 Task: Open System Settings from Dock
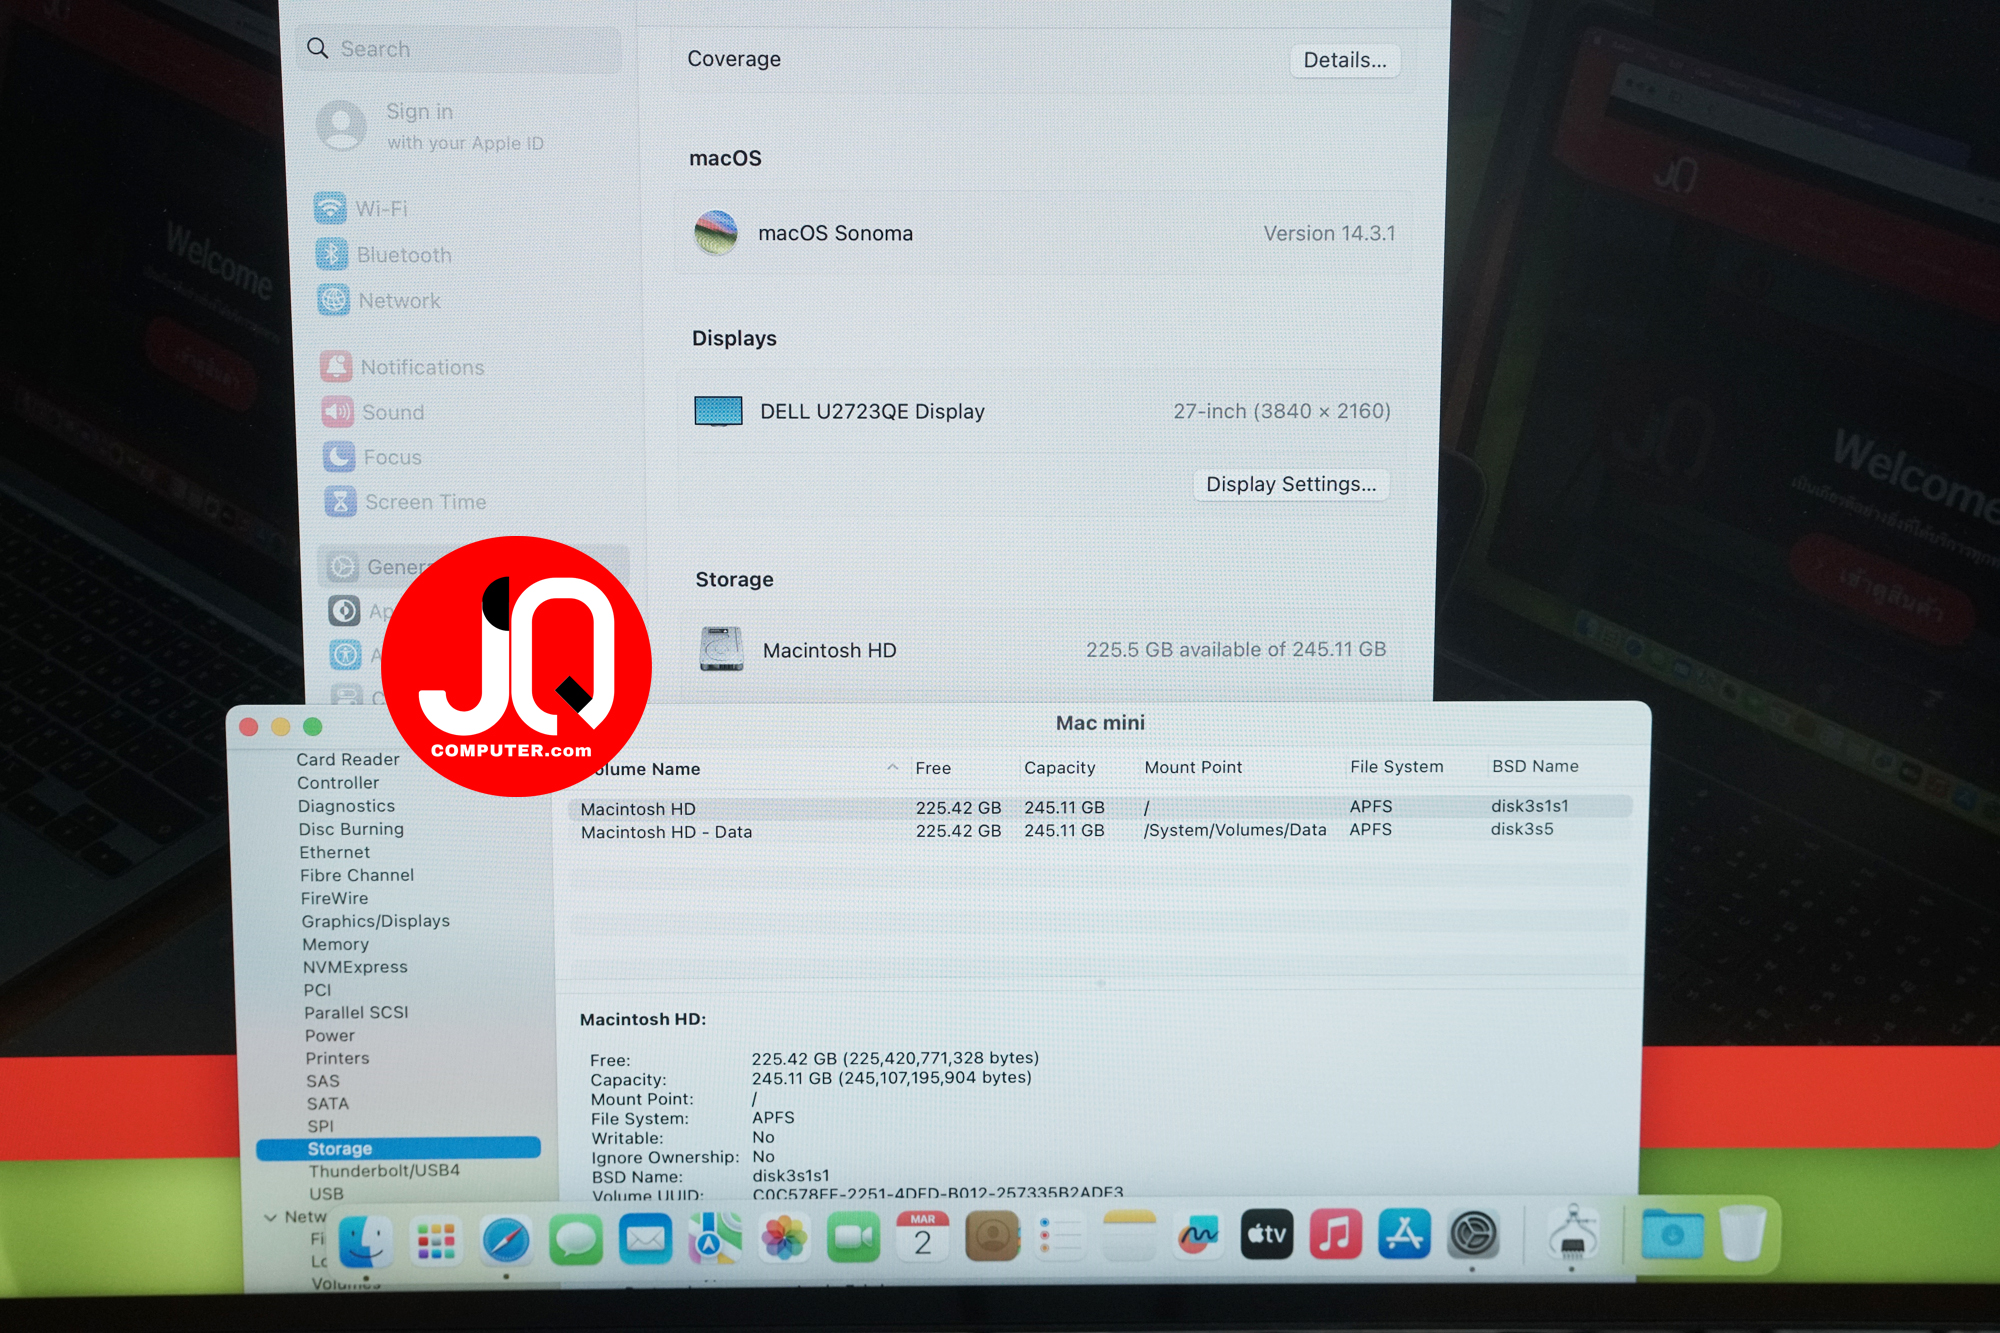(x=1474, y=1233)
